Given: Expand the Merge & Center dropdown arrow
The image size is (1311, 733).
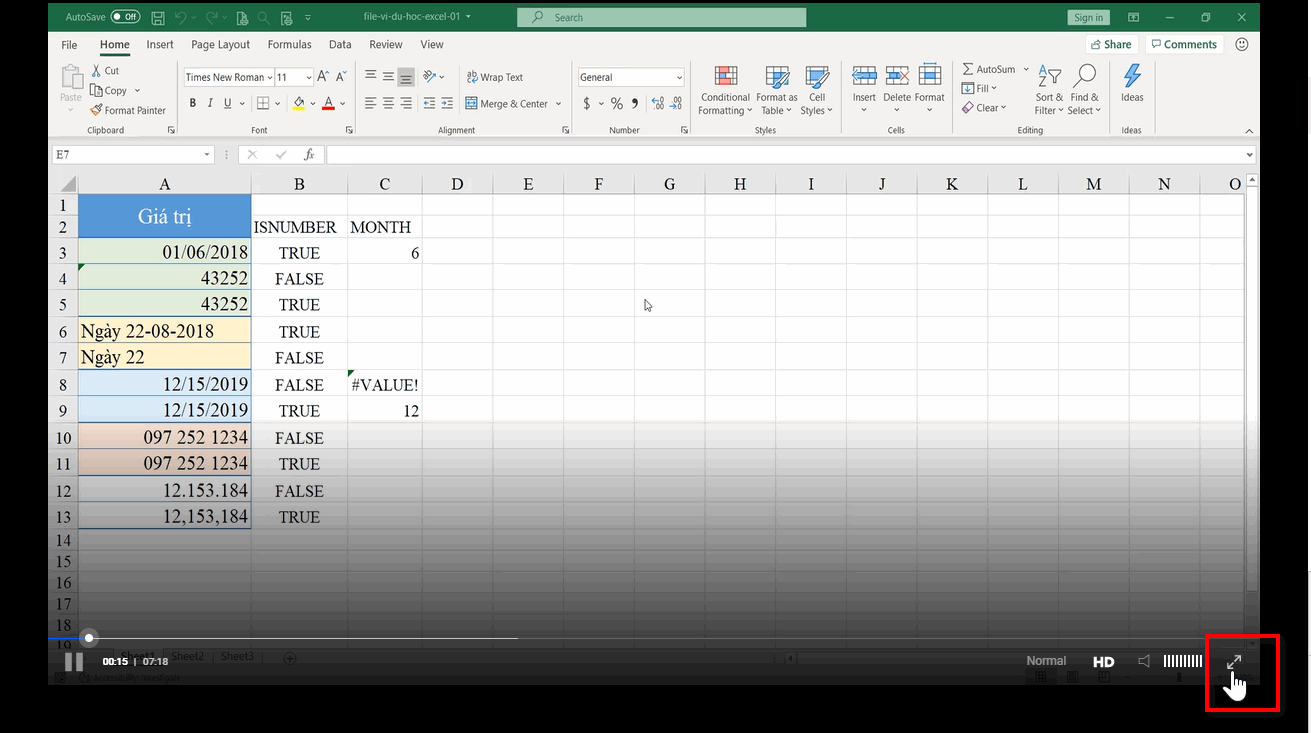Looking at the screenshot, I should pyautogui.click(x=558, y=103).
